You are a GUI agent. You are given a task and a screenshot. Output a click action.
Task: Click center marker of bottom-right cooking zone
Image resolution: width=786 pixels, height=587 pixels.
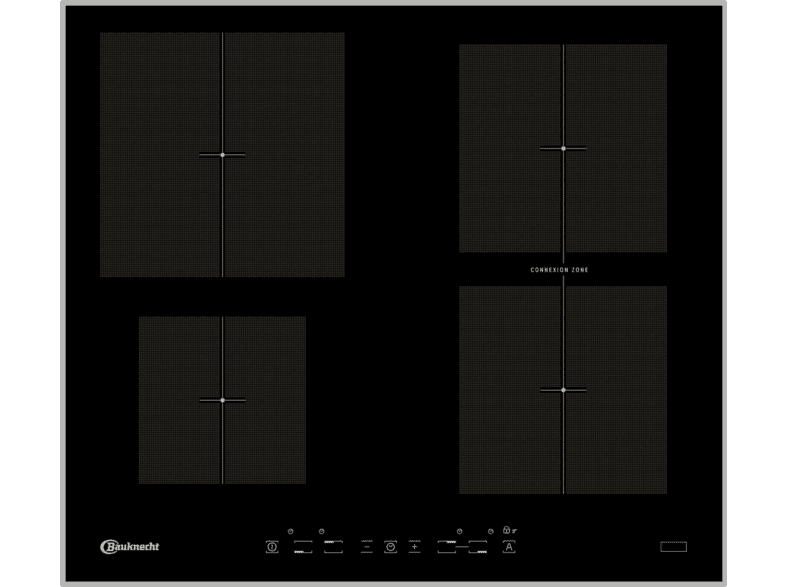tap(563, 390)
